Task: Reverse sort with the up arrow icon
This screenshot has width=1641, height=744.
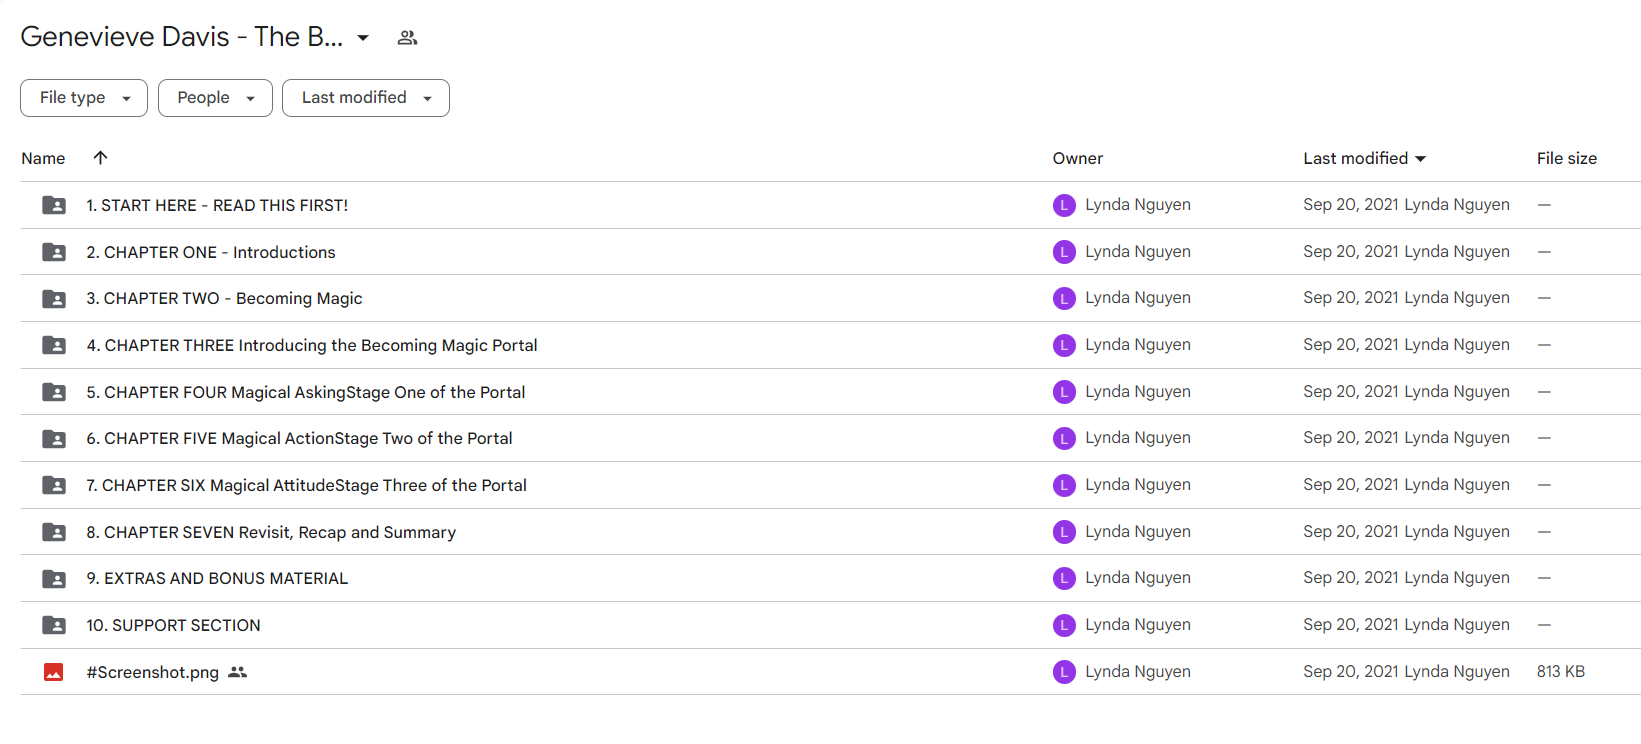Action: pos(100,157)
